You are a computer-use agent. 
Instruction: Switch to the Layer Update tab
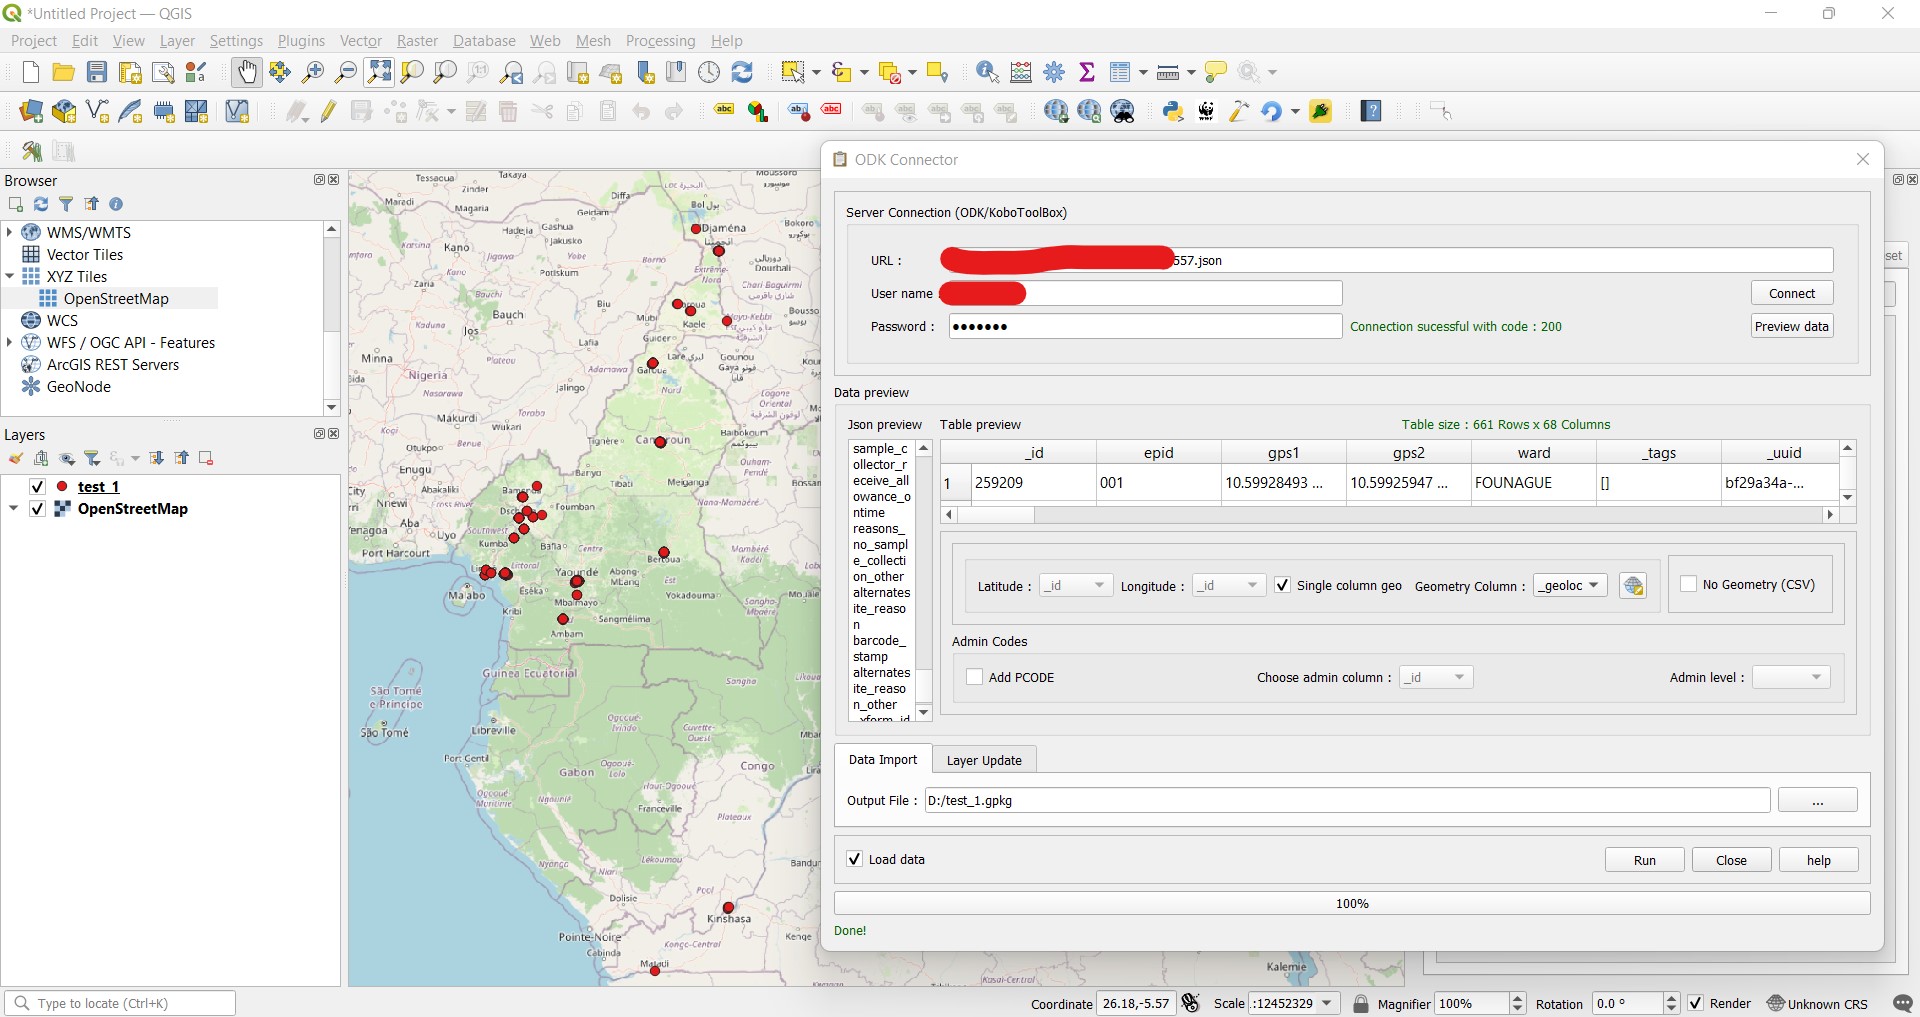(984, 760)
